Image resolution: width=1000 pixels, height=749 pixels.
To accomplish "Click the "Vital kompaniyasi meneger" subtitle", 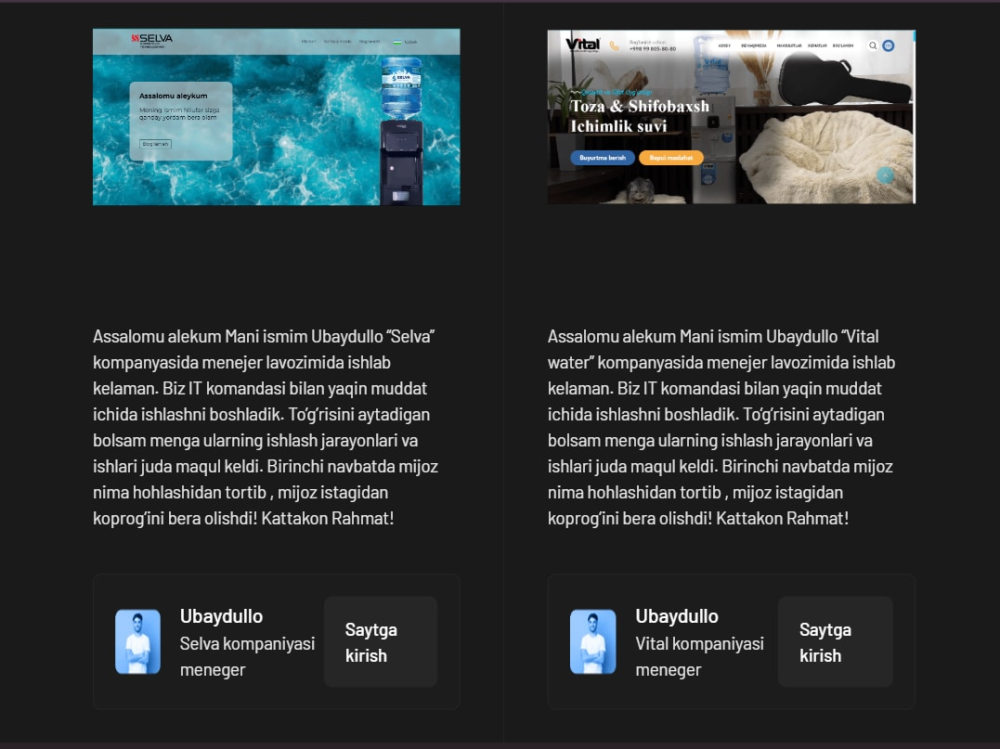I will pos(699,656).
